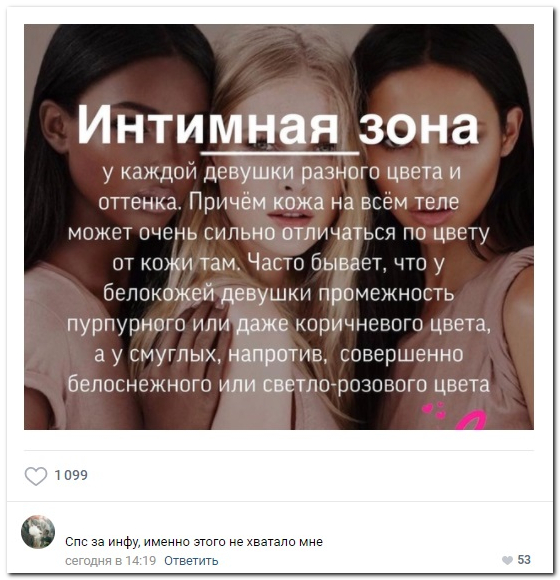Click the line пурпурного или даже коричневого цвета
The image size is (560, 580).
[x=279, y=324]
